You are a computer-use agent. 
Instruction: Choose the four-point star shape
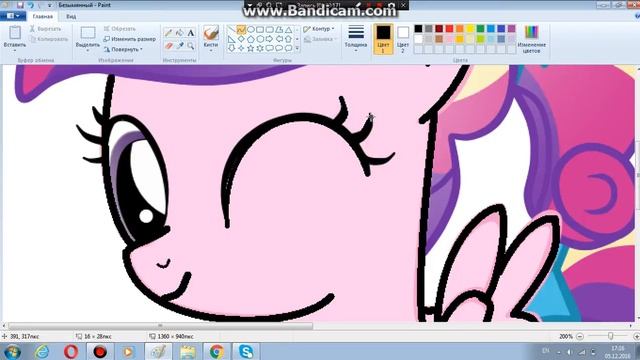click(241, 48)
